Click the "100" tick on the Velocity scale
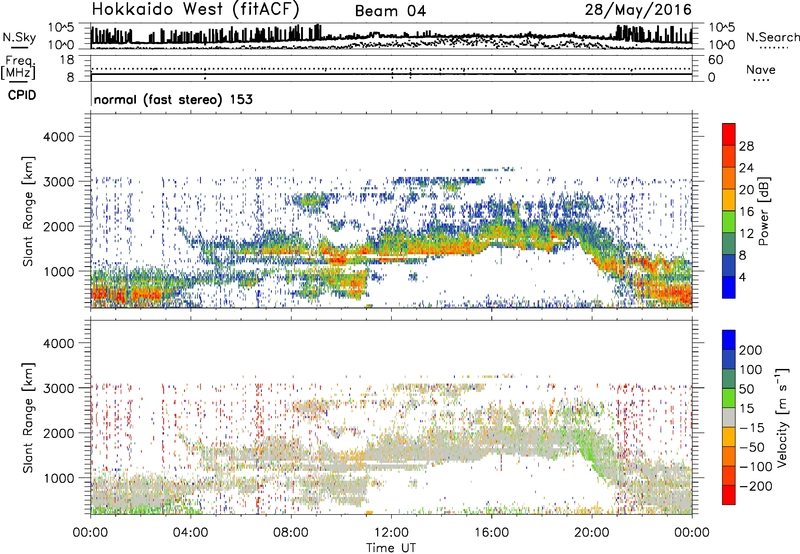Viewport: 800px width, 554px height. pyautogui.click(x=751, y=370)
